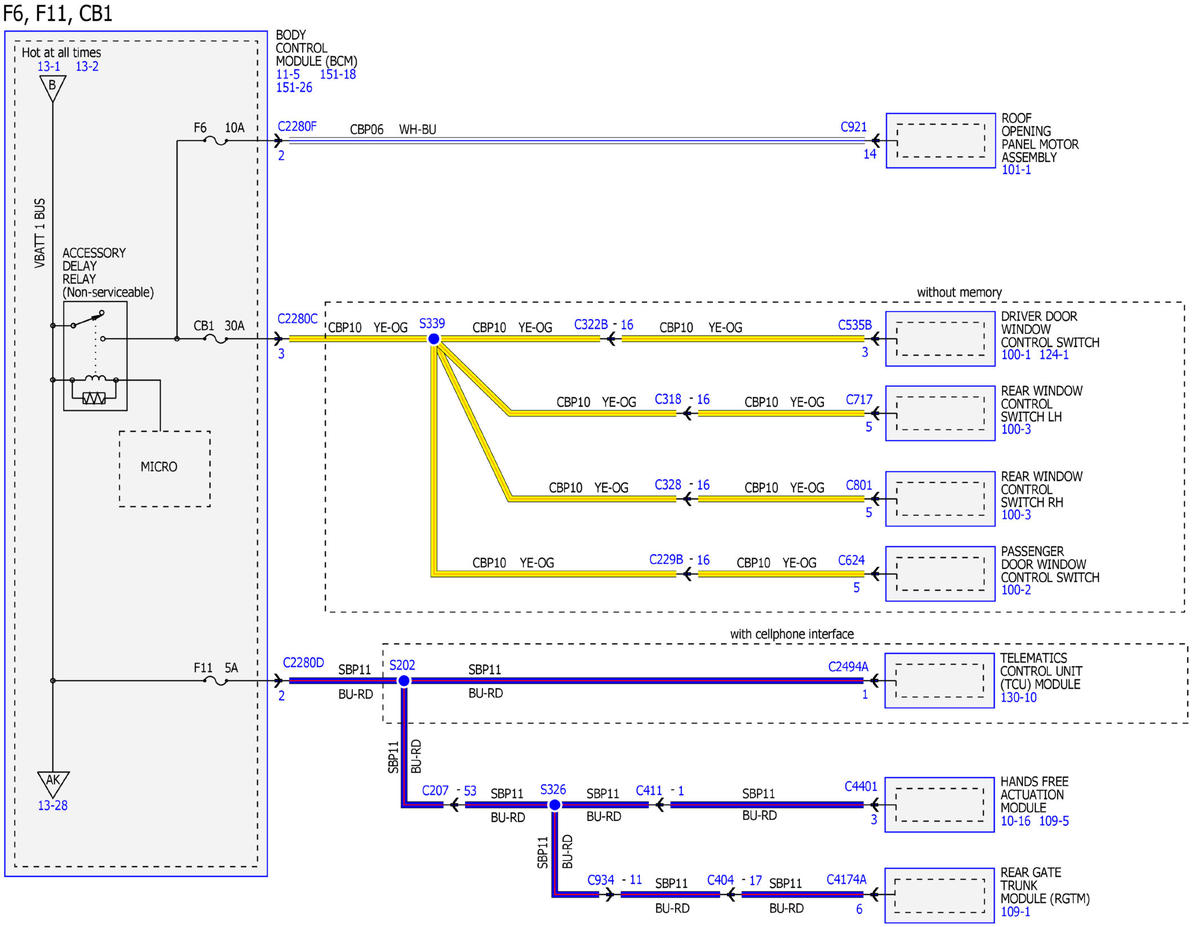Select inline connector C934
This screenshot has height=927, width=1200.
pyautogui.click(x=601, y=880)
